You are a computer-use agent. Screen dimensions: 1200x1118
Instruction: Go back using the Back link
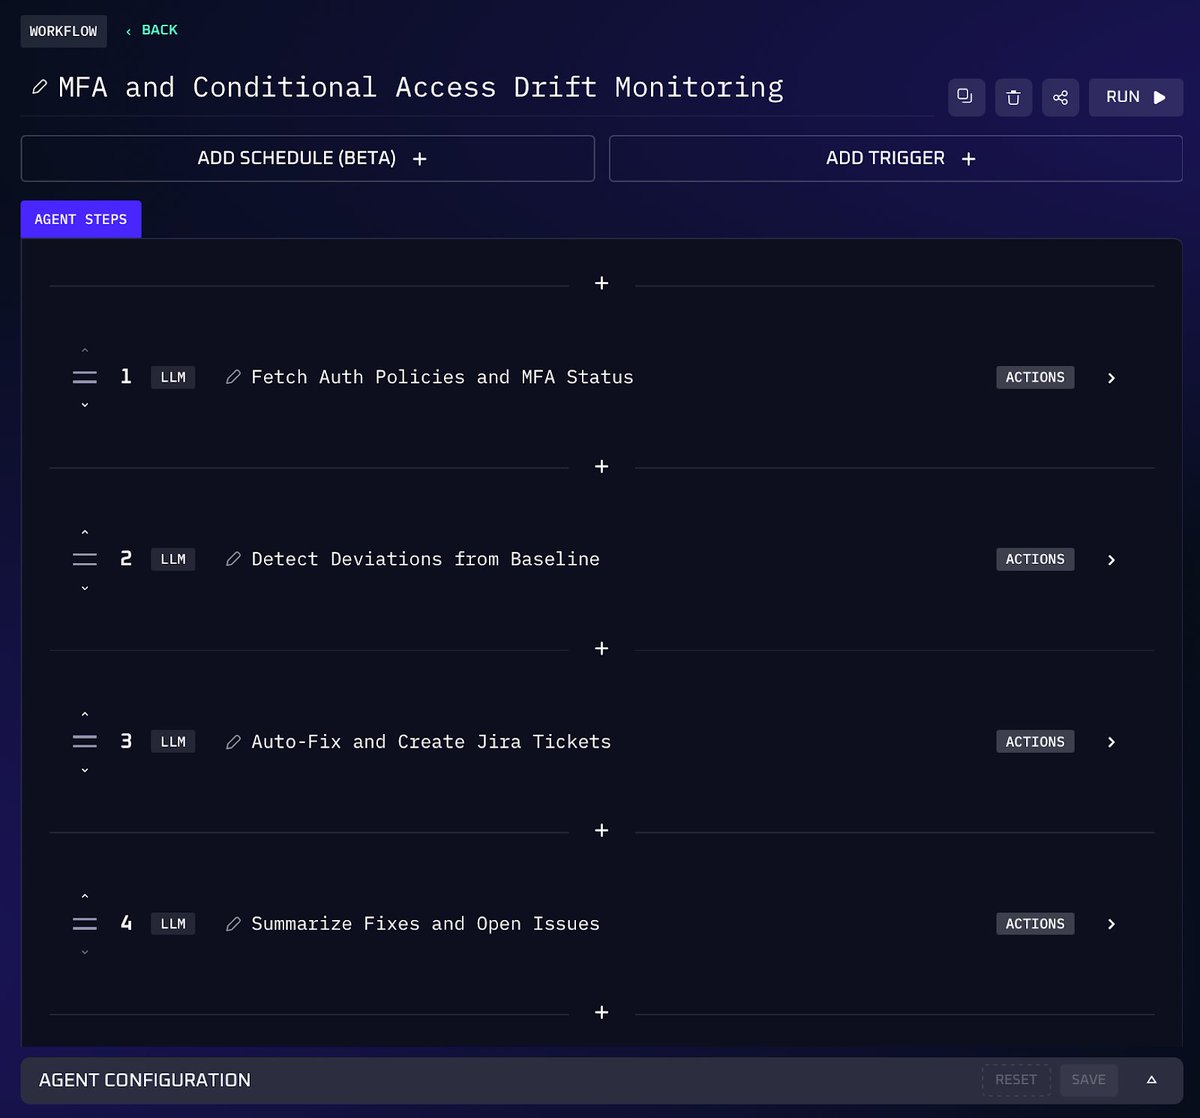point(152,30)
